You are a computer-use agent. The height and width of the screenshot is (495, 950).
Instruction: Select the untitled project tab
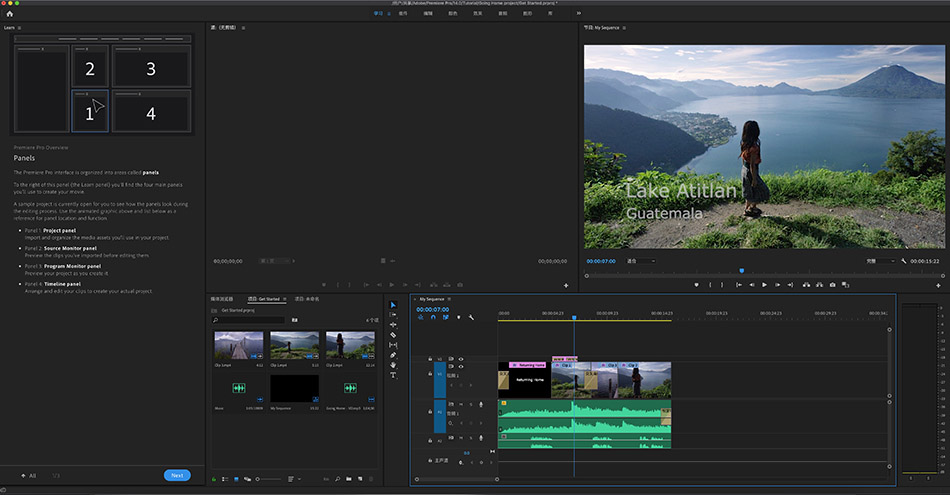coord(307,299)
